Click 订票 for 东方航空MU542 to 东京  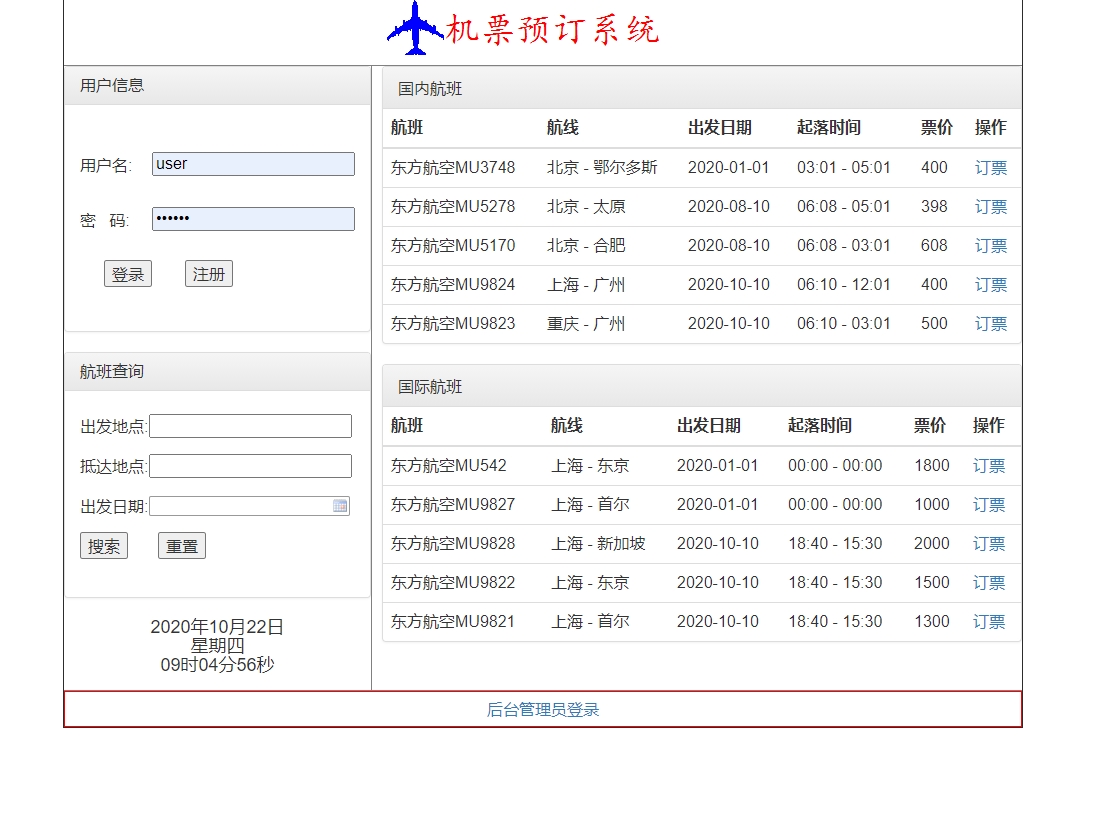point(988,465)
